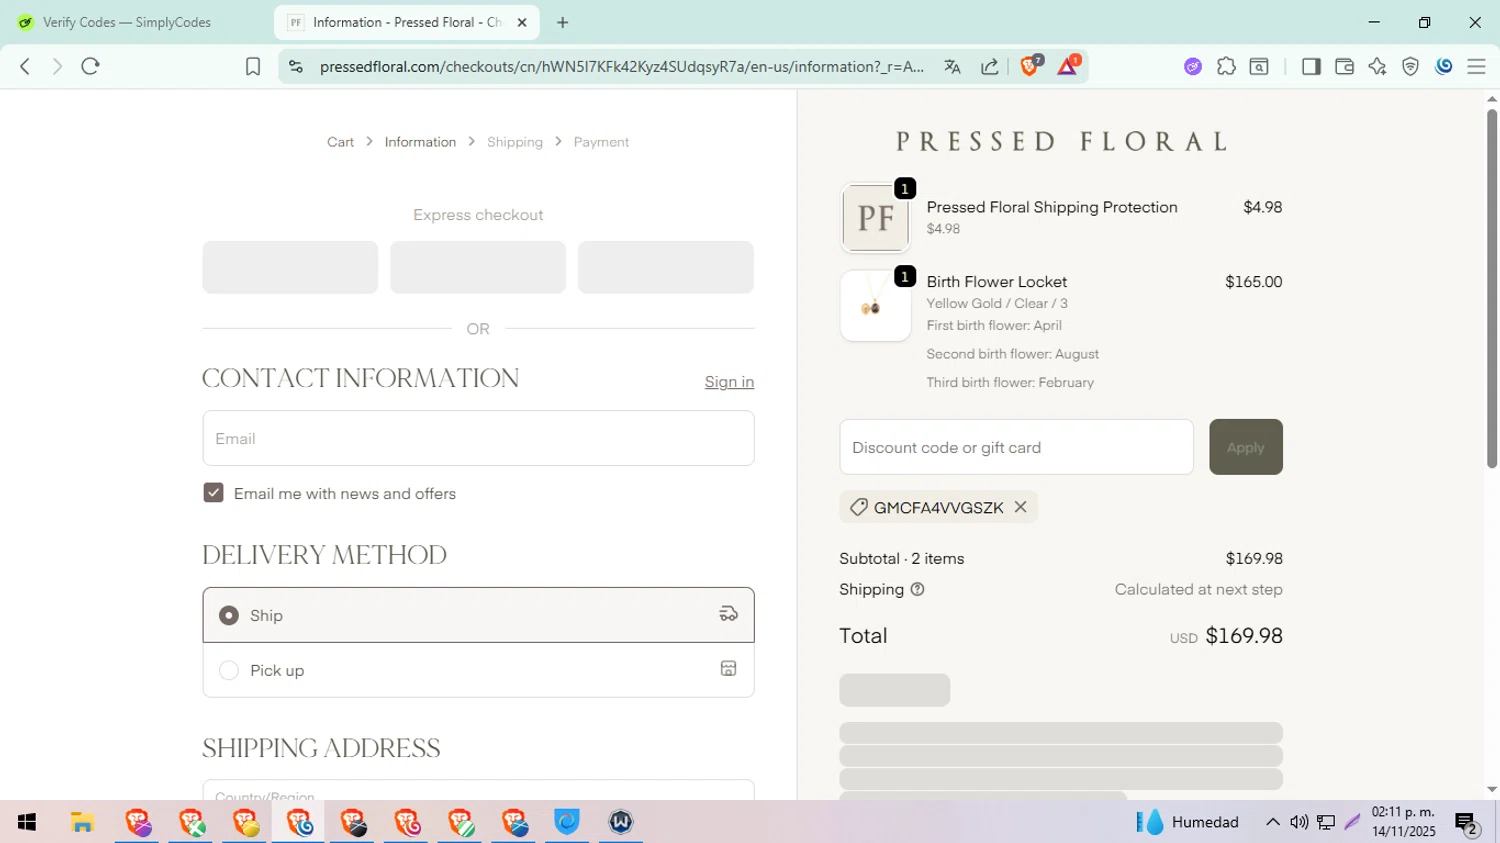Click the address bar URL

click(622, 66)
